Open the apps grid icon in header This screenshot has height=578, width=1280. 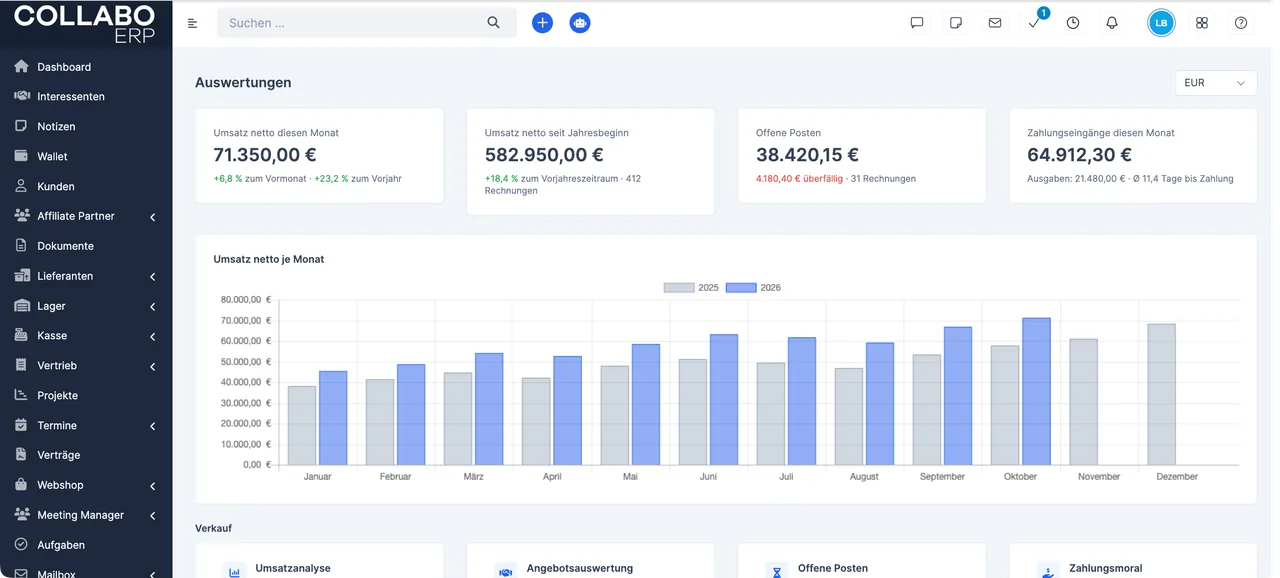click(x=1202, y=23)
